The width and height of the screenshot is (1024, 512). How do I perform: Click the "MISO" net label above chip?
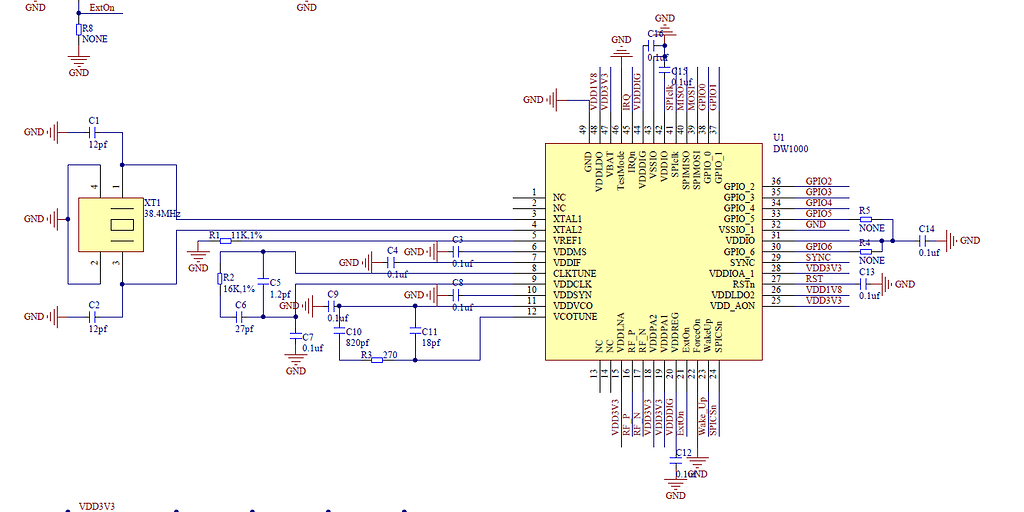[x=680, y=98]
